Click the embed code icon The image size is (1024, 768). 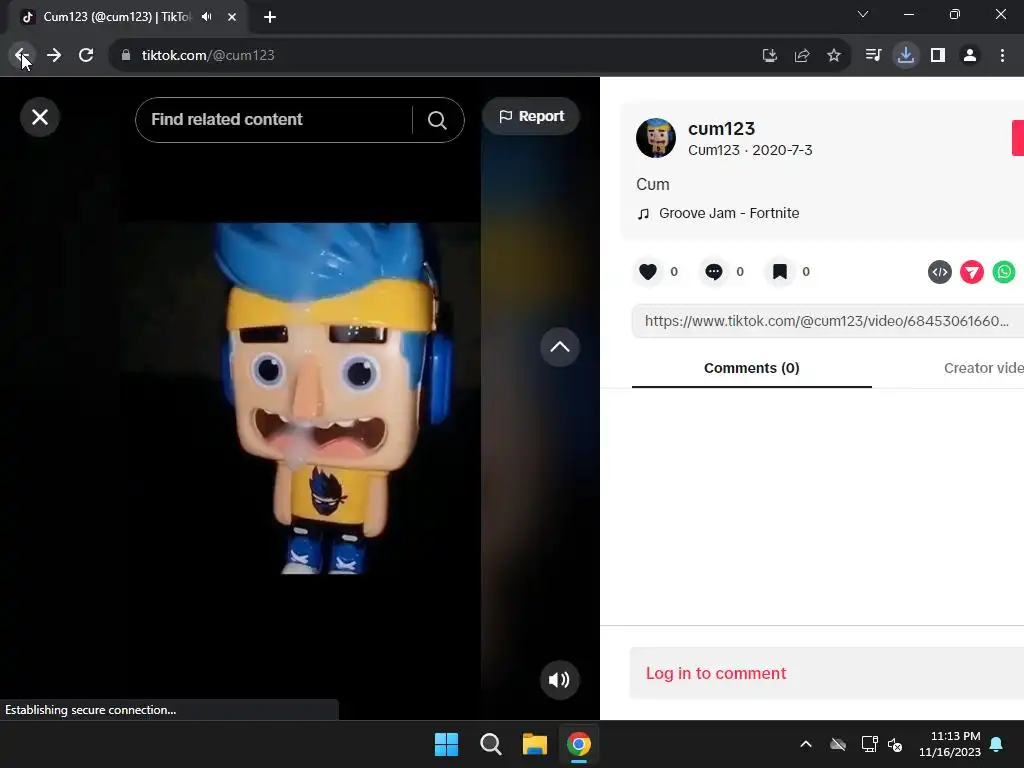(940, 272)
